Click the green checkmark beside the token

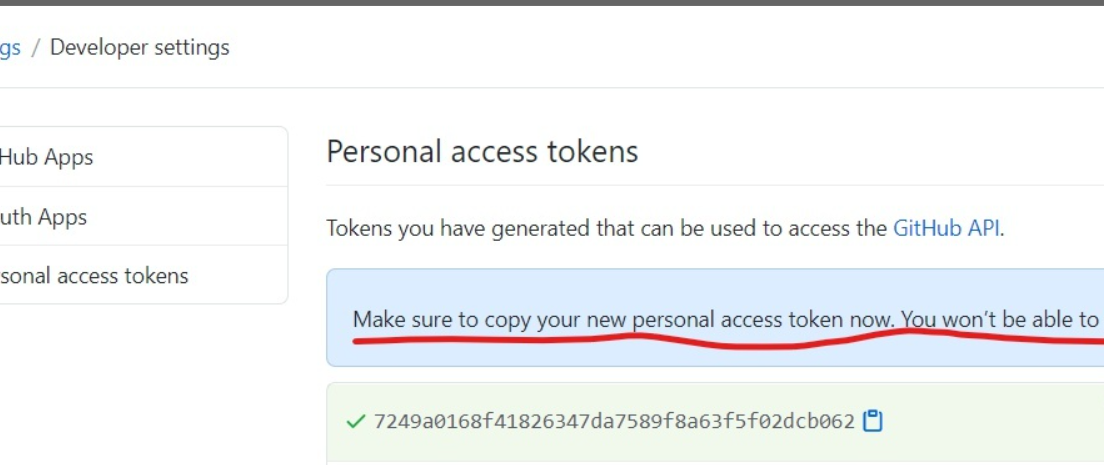356,422
